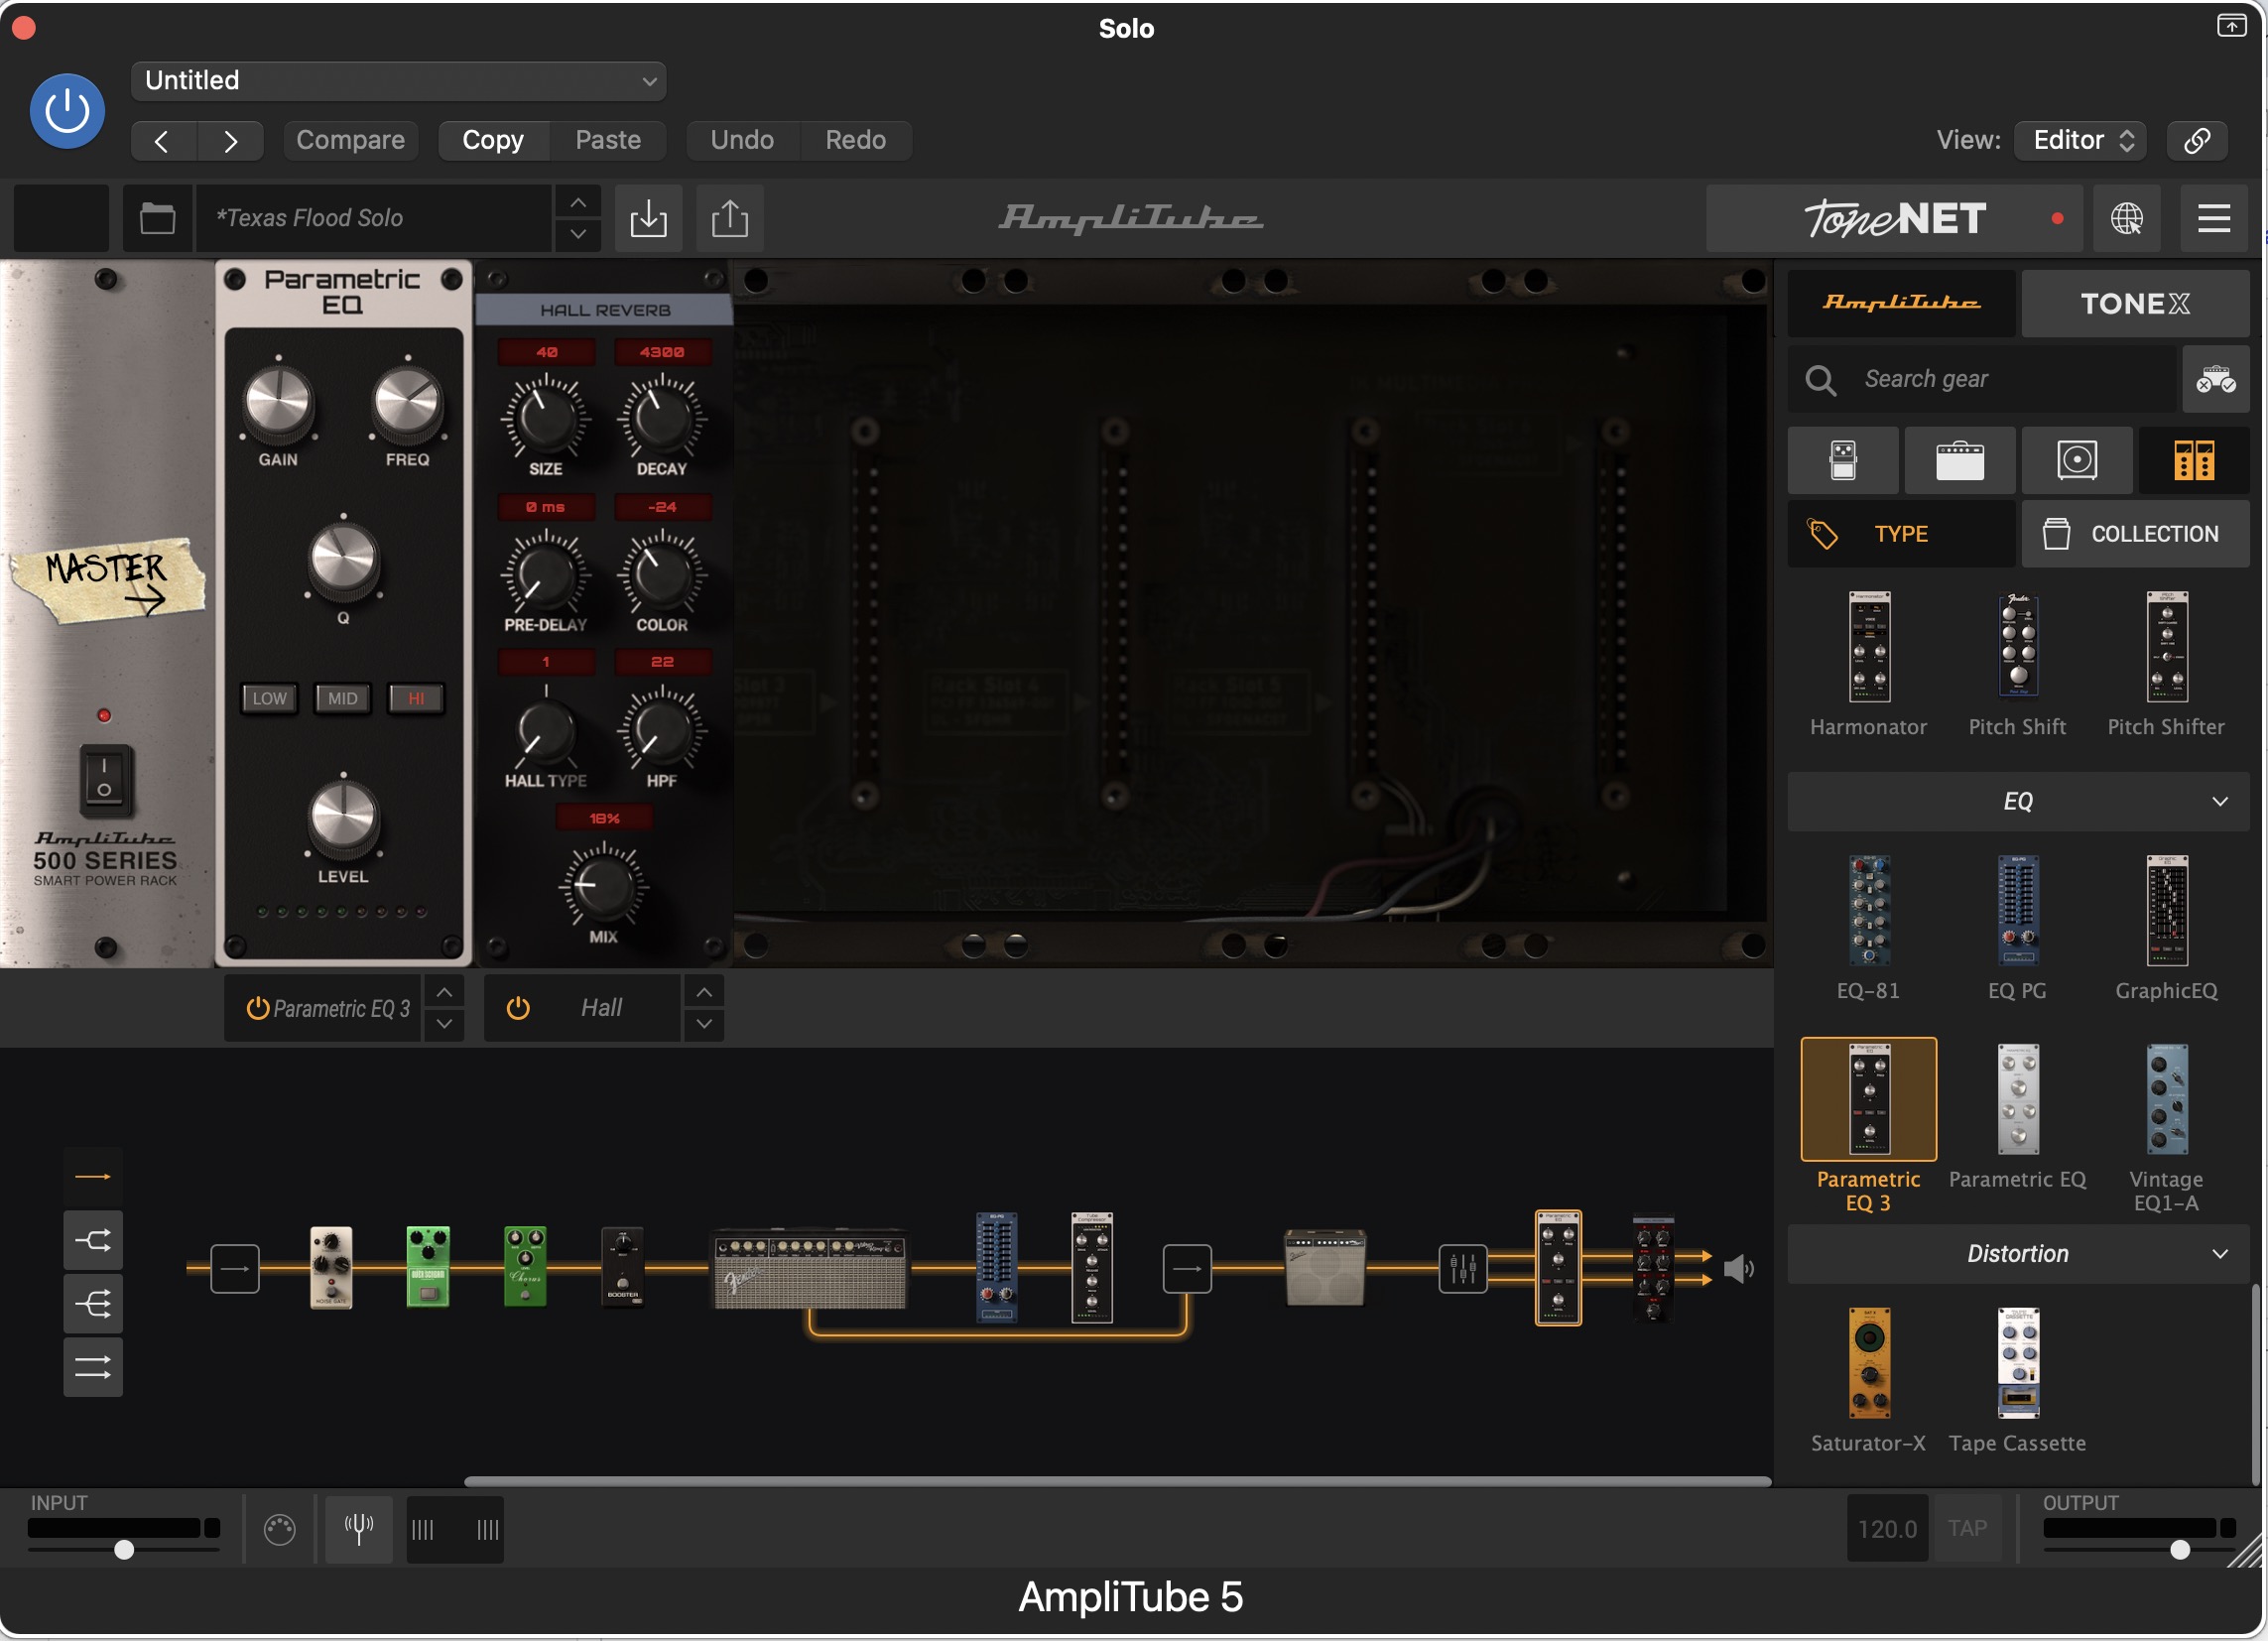The width and height of the screenshot is (2268, 1641).
Task: Step to the next preset with down arrow
Action: coord(578,234)
